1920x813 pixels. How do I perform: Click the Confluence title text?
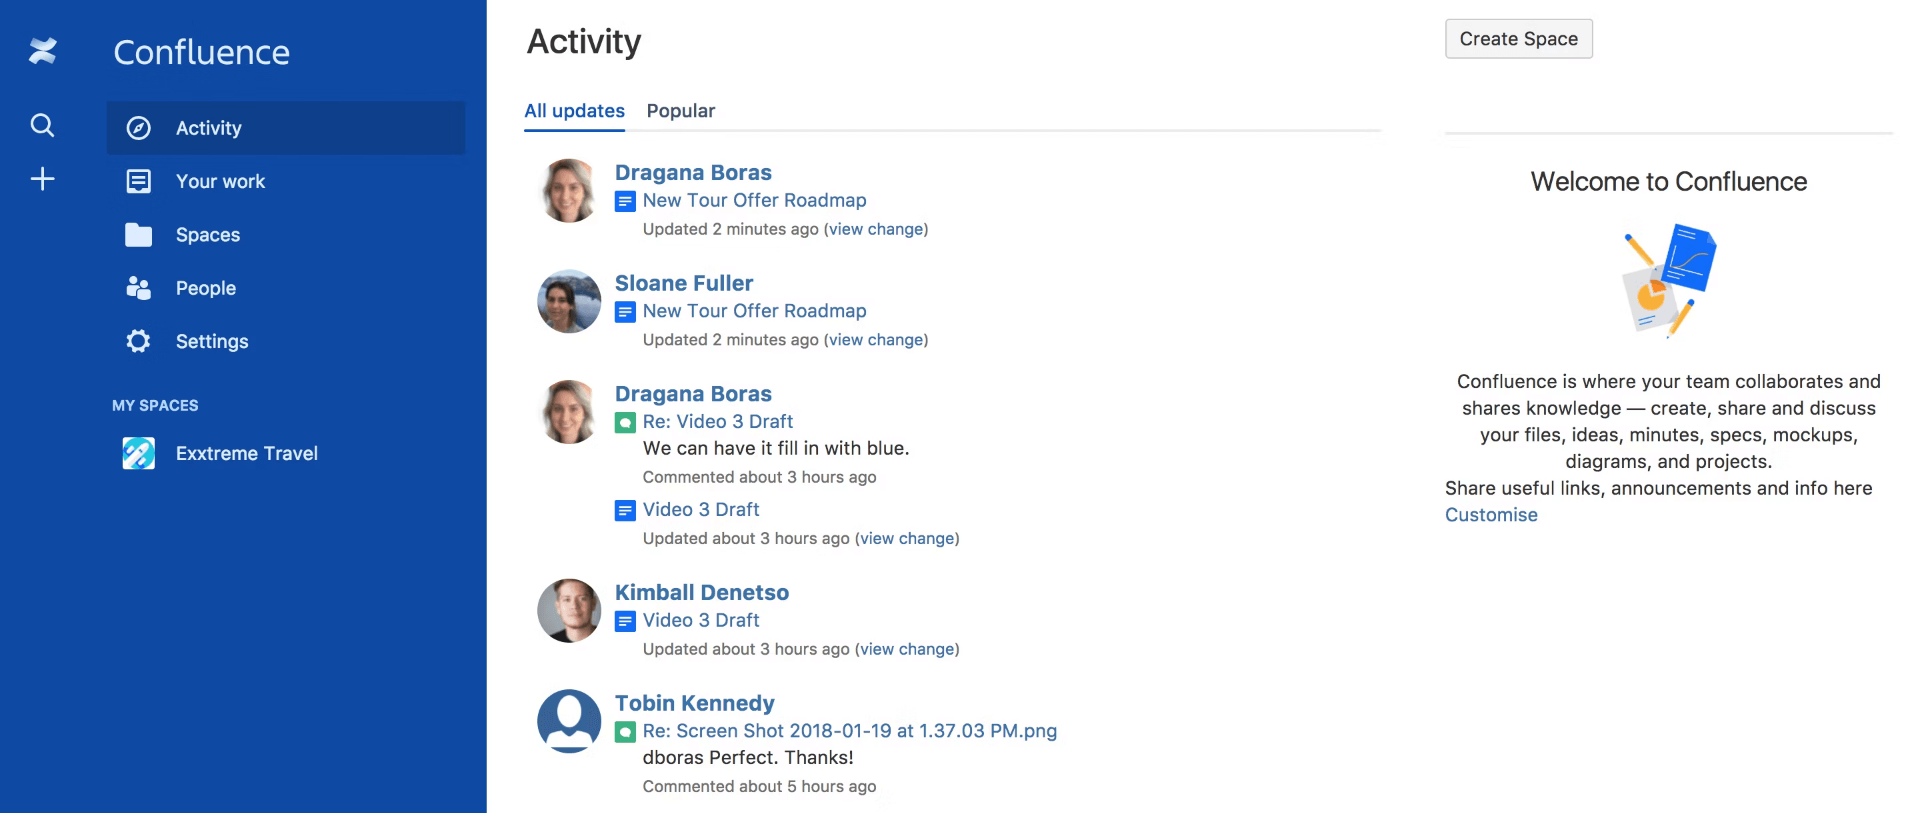(x=202, y=52)
